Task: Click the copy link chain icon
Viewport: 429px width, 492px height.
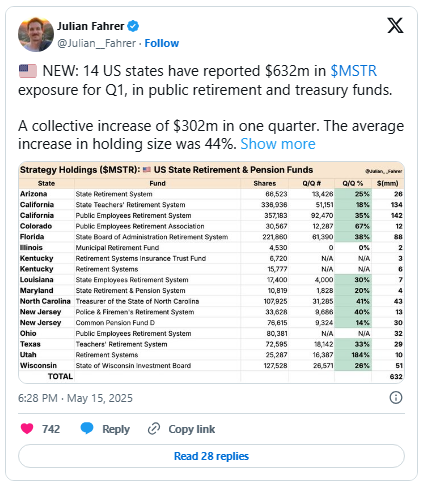Action: coord(154,429)
